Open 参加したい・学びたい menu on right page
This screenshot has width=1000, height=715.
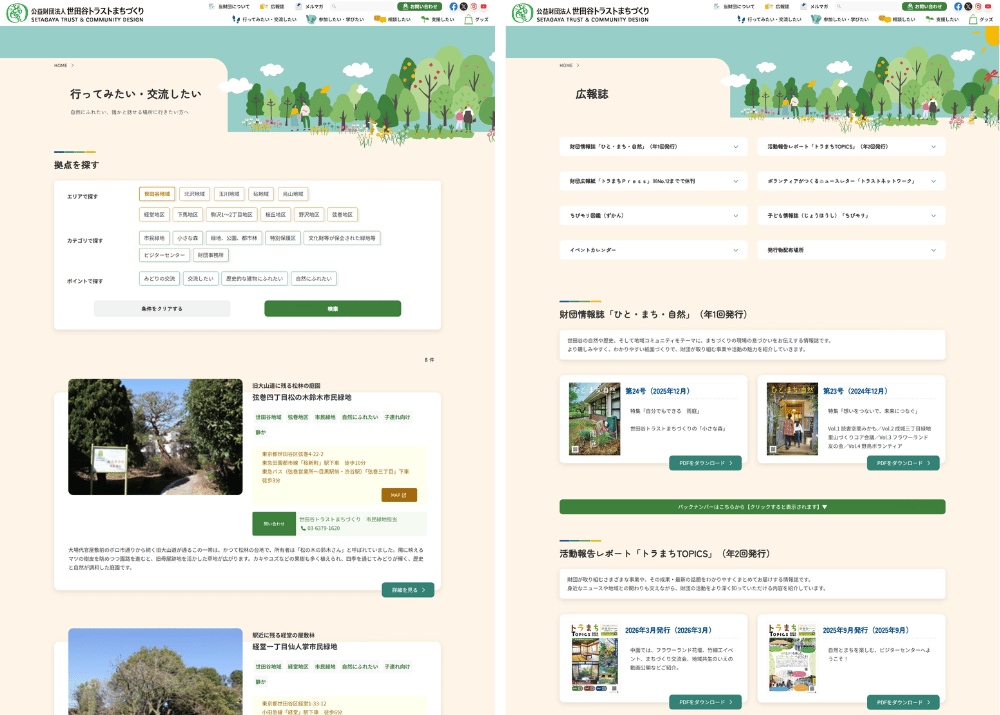(x=839, y=20)
